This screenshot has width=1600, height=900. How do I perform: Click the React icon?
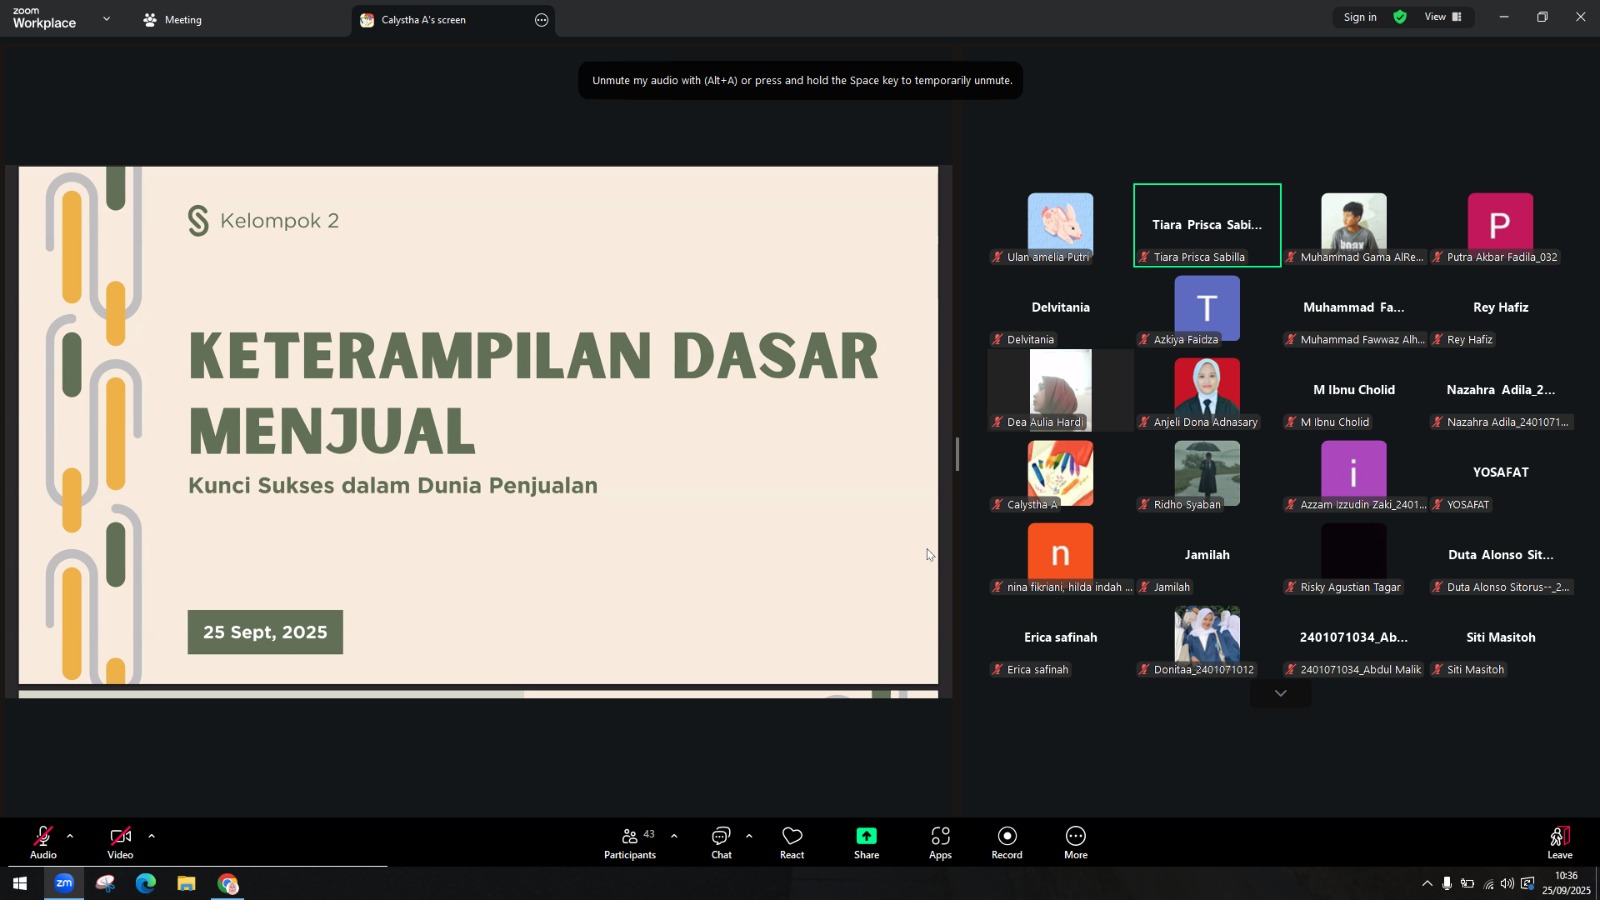click(x=792, y=843)
